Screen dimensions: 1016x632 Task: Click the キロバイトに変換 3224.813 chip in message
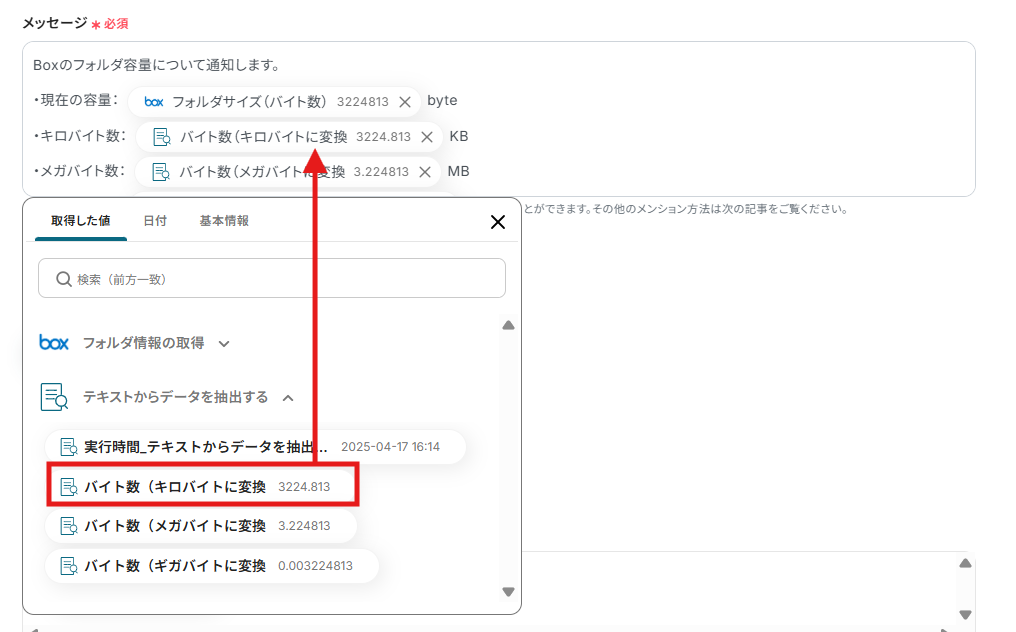click(x=289, y=137)
